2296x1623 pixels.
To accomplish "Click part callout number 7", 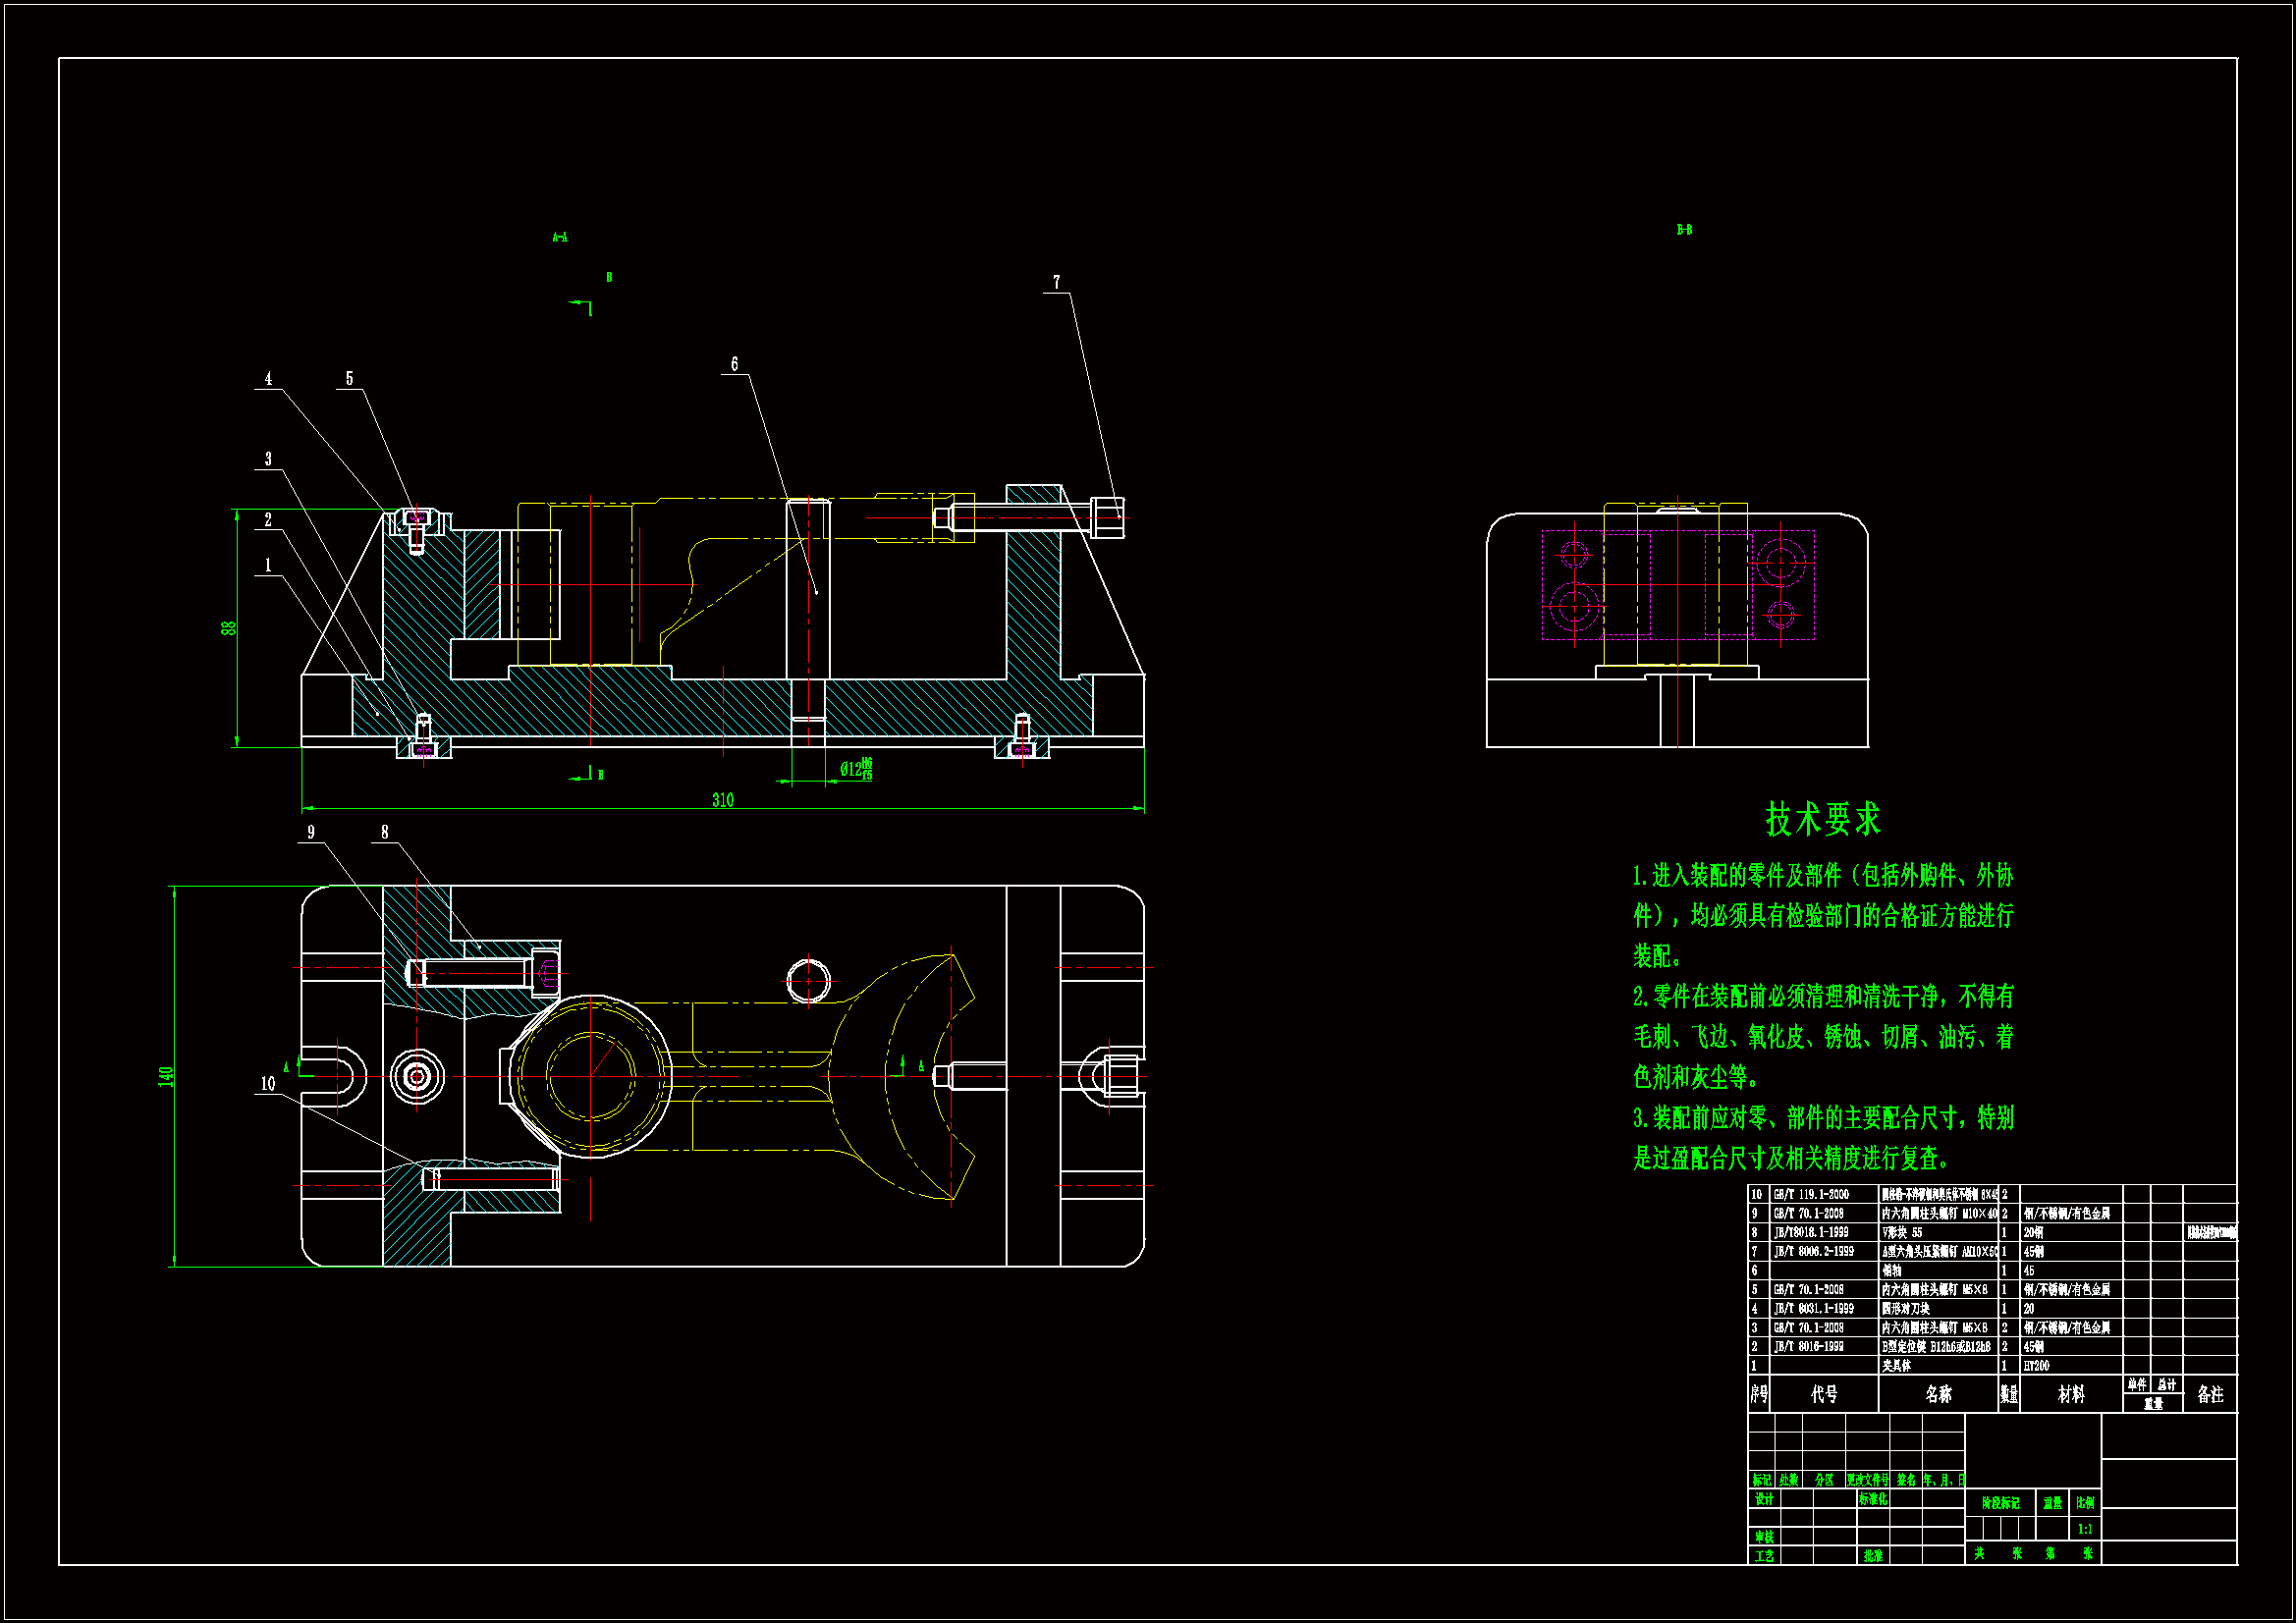I will tap(1056, 283).
